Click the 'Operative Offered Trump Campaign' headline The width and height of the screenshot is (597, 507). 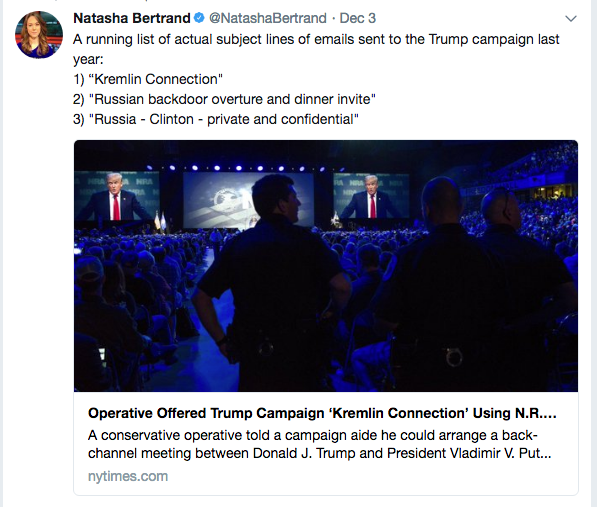(x=322, y=413)
